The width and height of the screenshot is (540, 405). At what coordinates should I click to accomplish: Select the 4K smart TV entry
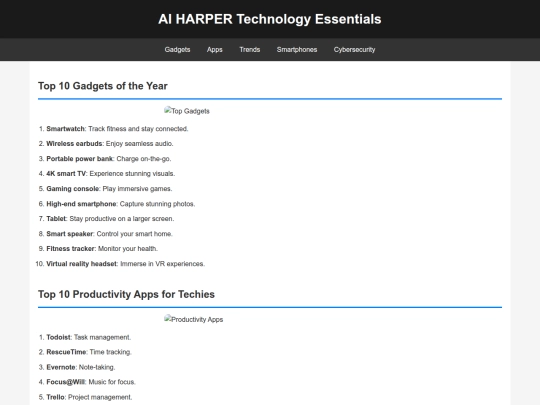111,174
